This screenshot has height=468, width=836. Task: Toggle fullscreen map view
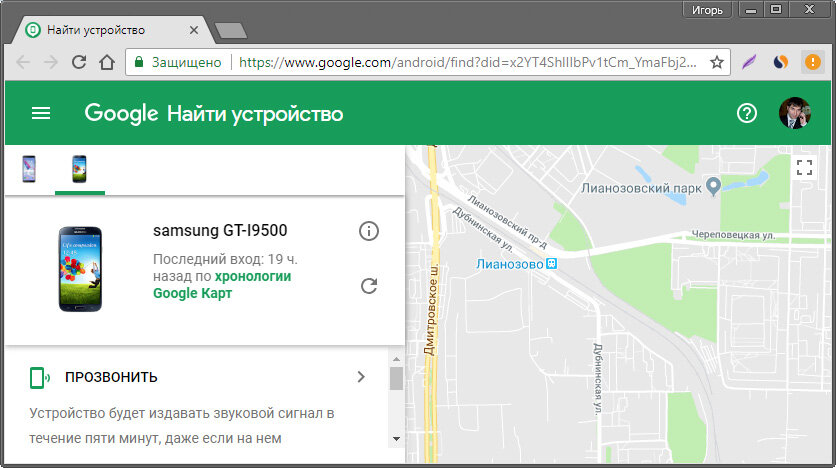click(x=804, y=167)
